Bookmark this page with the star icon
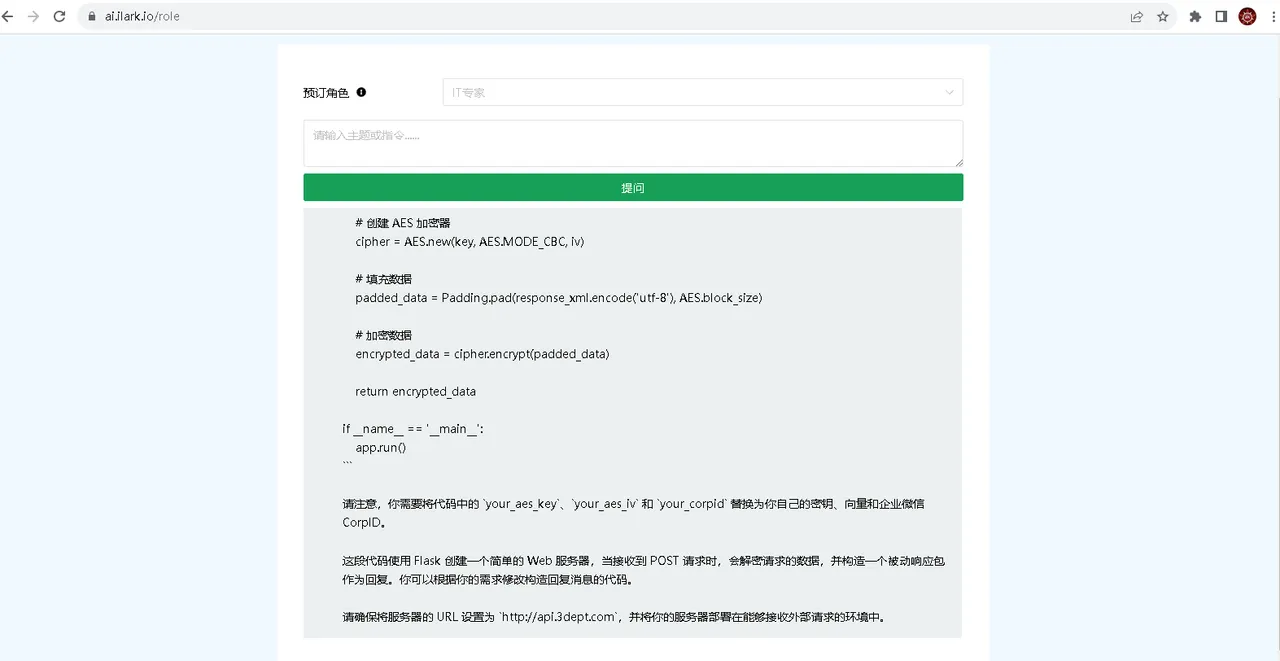 click(1163, 16)
